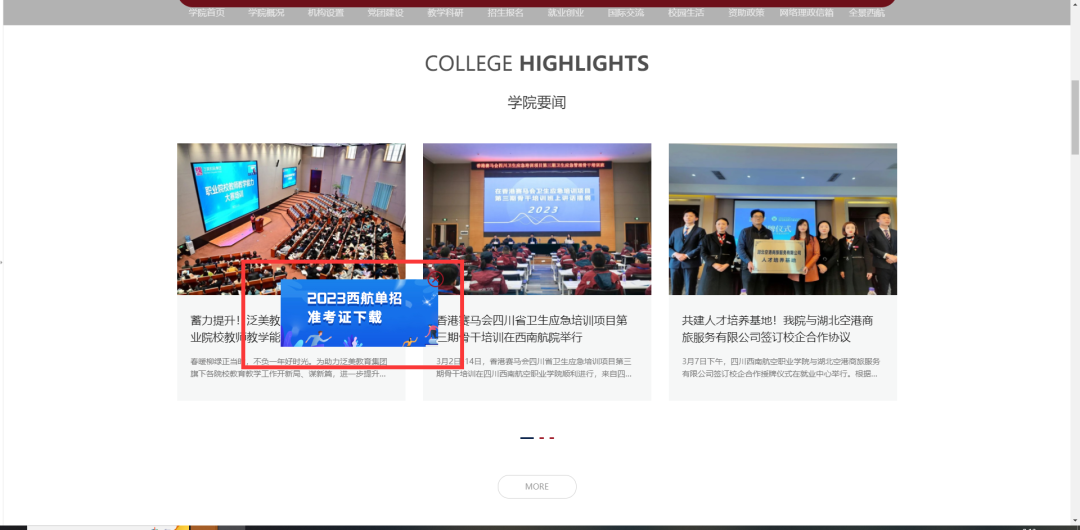
Task: Open the 全景西航 menu item
Action: (x=866, y=13)
